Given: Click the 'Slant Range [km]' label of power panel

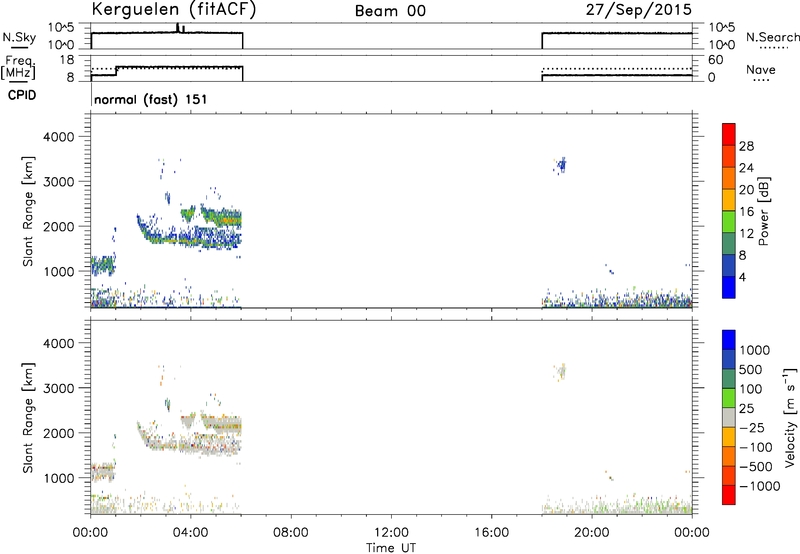Looking at the screenshot, I should click(28, 211).
